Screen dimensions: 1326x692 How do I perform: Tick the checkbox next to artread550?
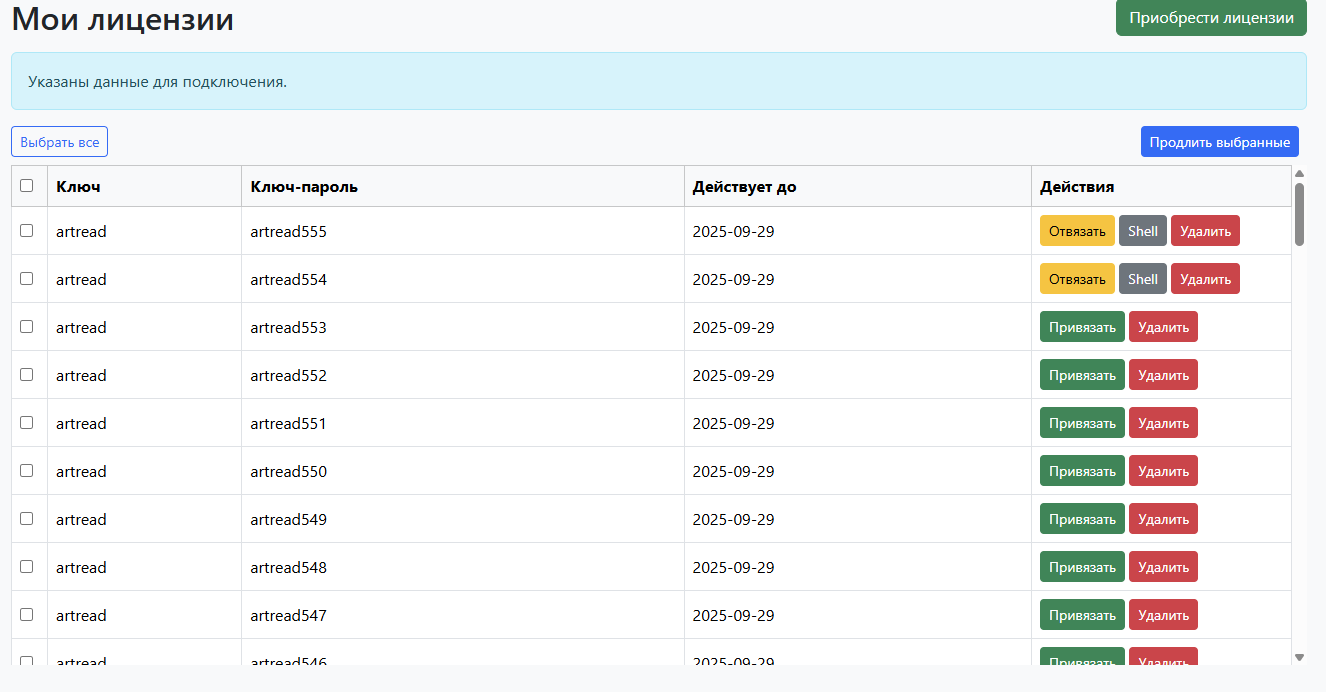tap(27, 470)
